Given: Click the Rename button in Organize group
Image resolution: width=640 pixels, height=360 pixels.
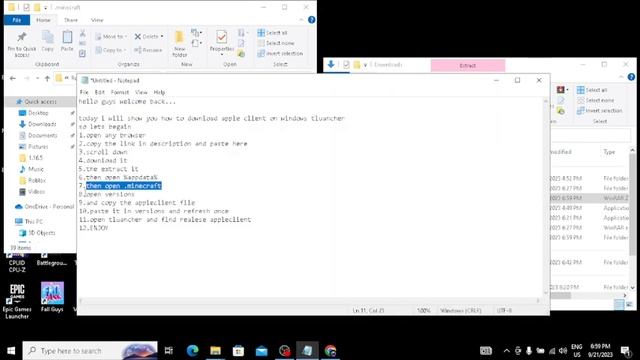Looking at the screenshot, I should pos(148,50).
